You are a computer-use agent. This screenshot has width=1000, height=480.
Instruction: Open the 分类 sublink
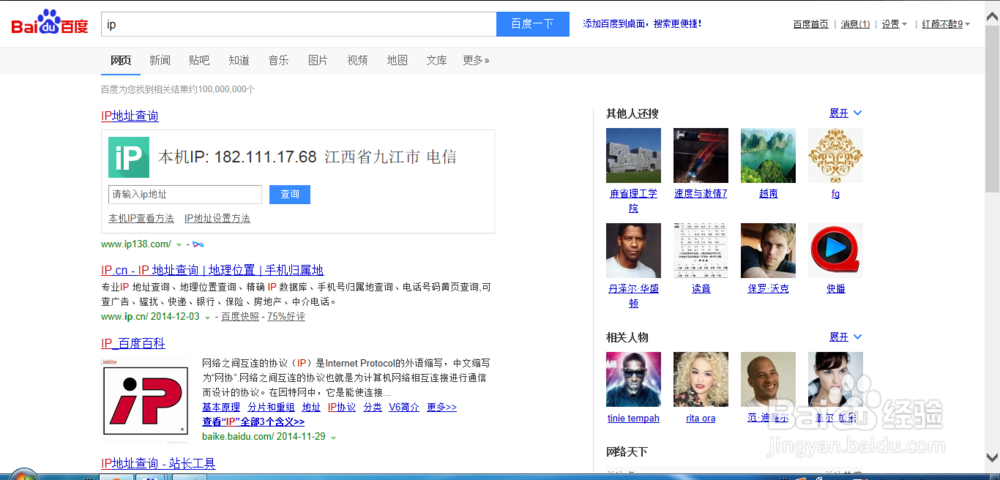click(x=372, y=407)
